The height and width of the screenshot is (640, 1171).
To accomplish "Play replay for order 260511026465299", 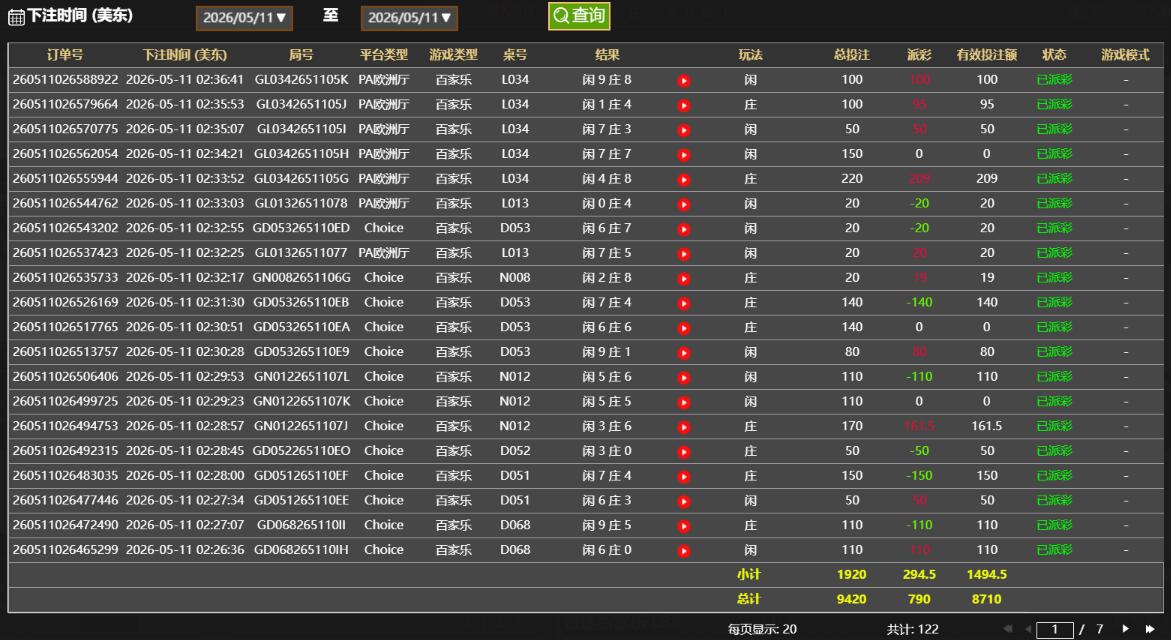I will 683,550.
